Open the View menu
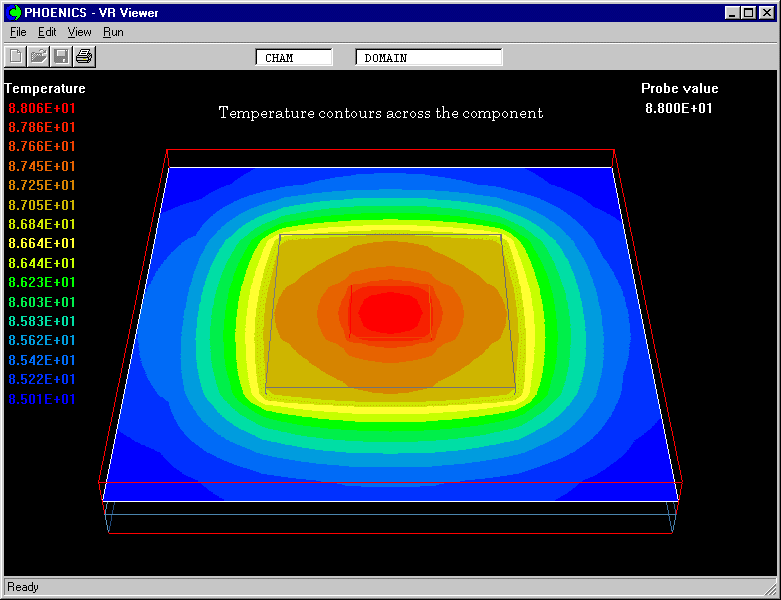The image size is (781, 600). [79, 32]
